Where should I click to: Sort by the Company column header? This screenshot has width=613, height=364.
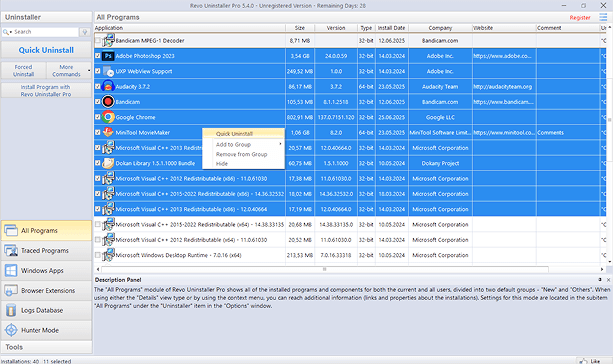point(440,28)
